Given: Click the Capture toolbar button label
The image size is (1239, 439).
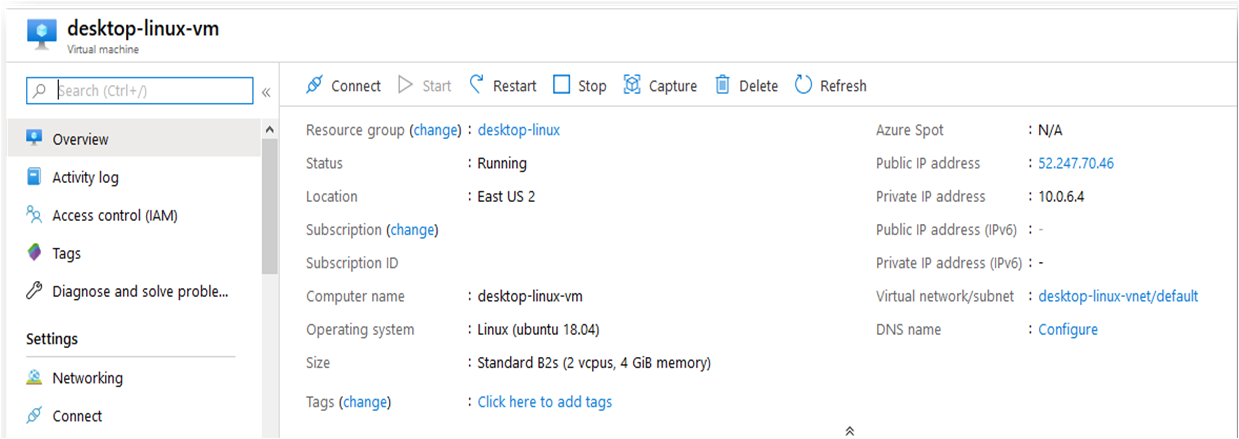Looking at the screenshot, I should 673,86.
